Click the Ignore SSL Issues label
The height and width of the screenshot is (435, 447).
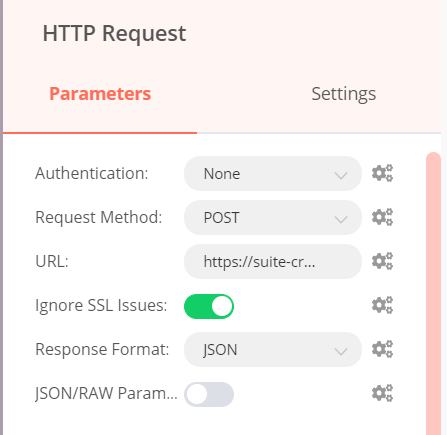click(101, 305)
